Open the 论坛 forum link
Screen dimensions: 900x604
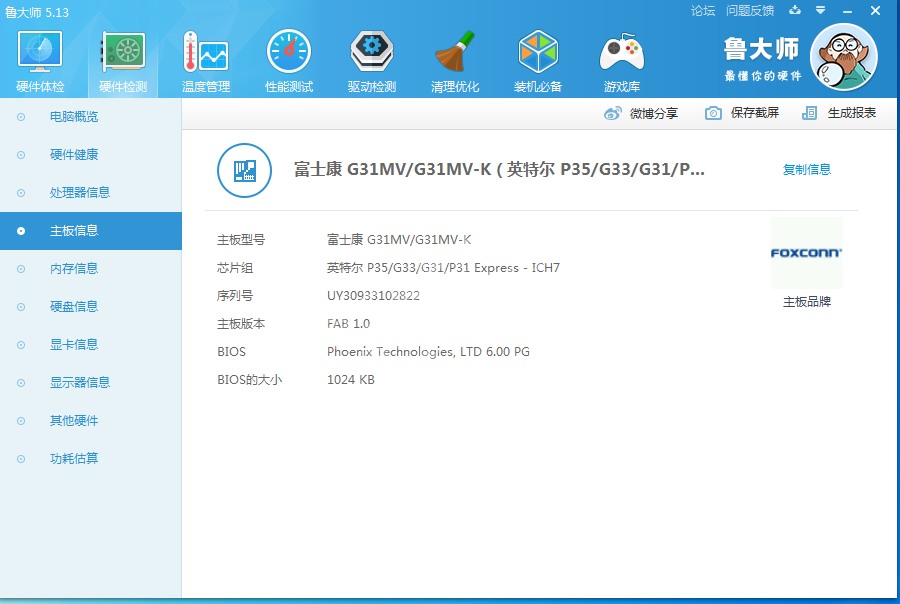[703, 10]
